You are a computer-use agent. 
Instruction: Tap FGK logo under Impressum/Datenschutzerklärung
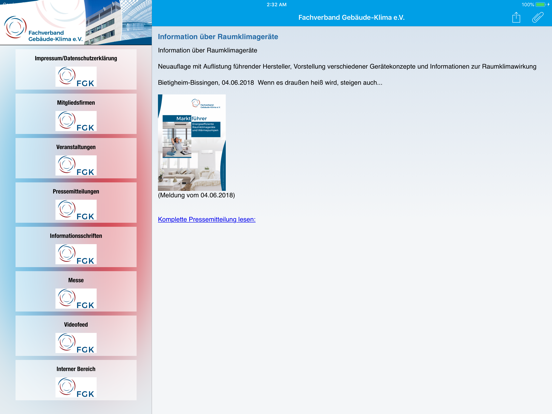pos(76,77)
